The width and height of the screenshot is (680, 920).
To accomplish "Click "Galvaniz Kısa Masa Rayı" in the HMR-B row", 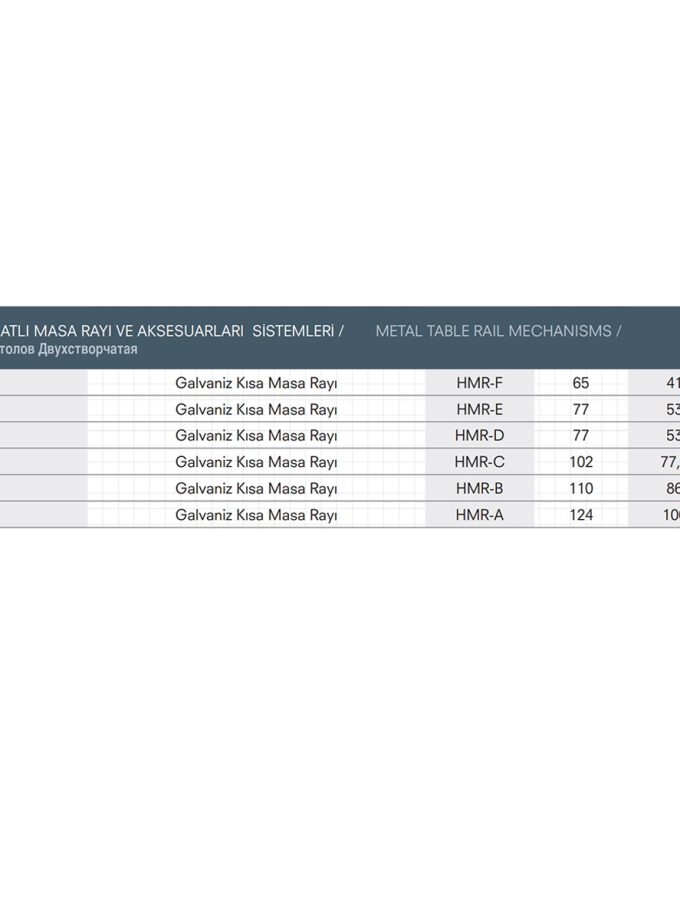I will (x=256, y=488).
